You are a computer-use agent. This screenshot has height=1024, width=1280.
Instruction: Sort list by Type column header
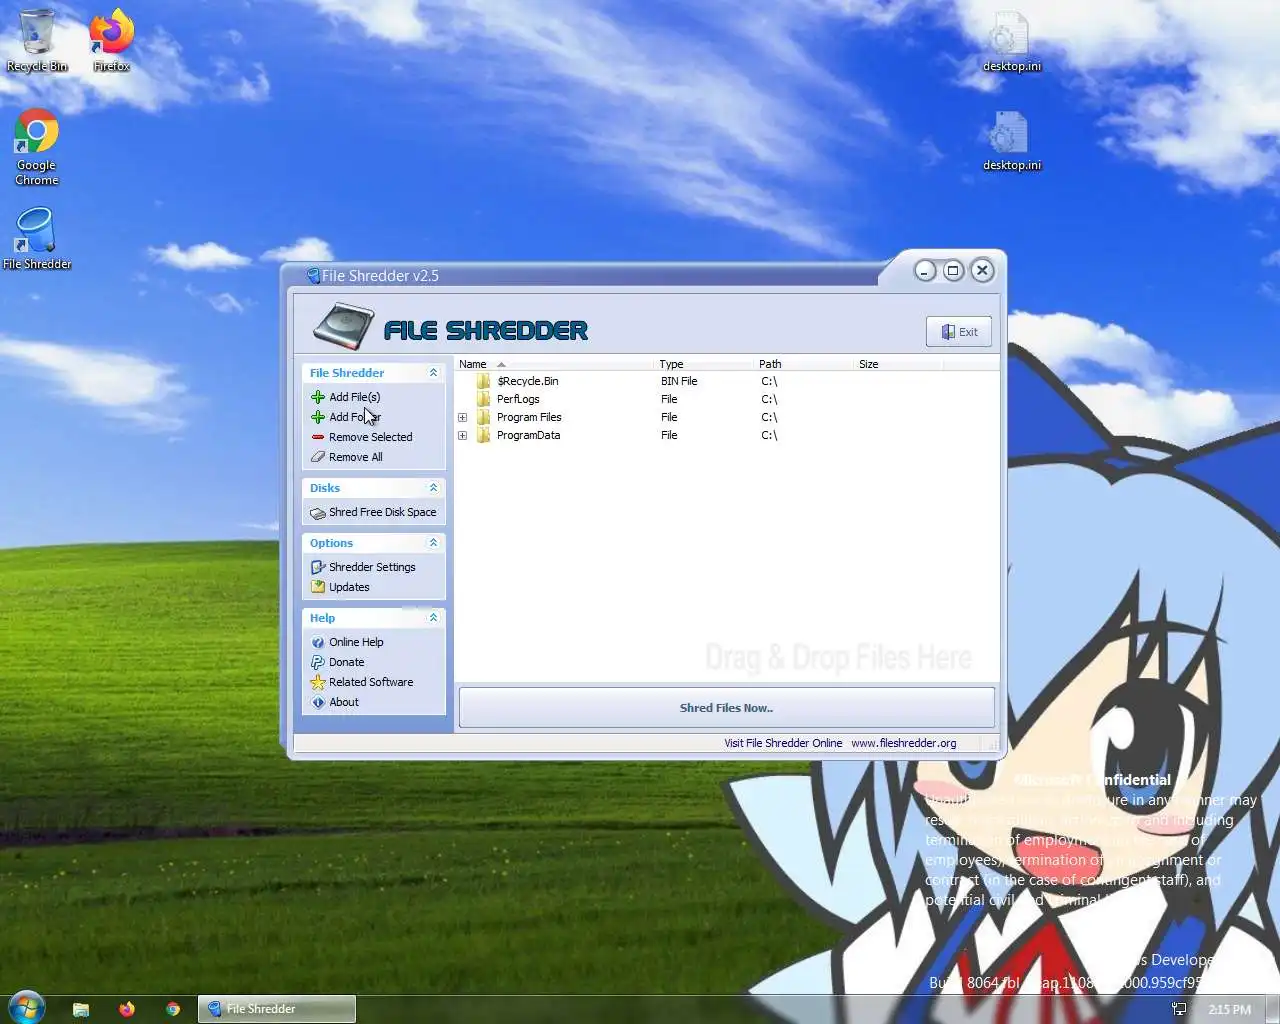tap(705, 364)
